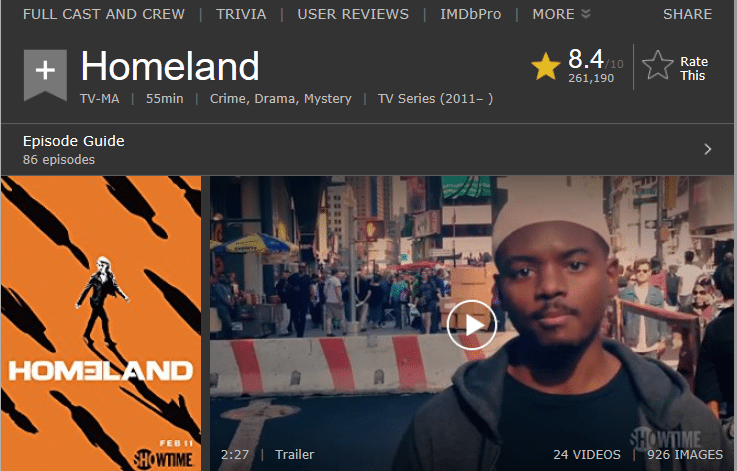Image resolution: width=737 pixels, height=471 pixels.
Task: Open Episode Guide via right chevron
Action: click(707, 149)
